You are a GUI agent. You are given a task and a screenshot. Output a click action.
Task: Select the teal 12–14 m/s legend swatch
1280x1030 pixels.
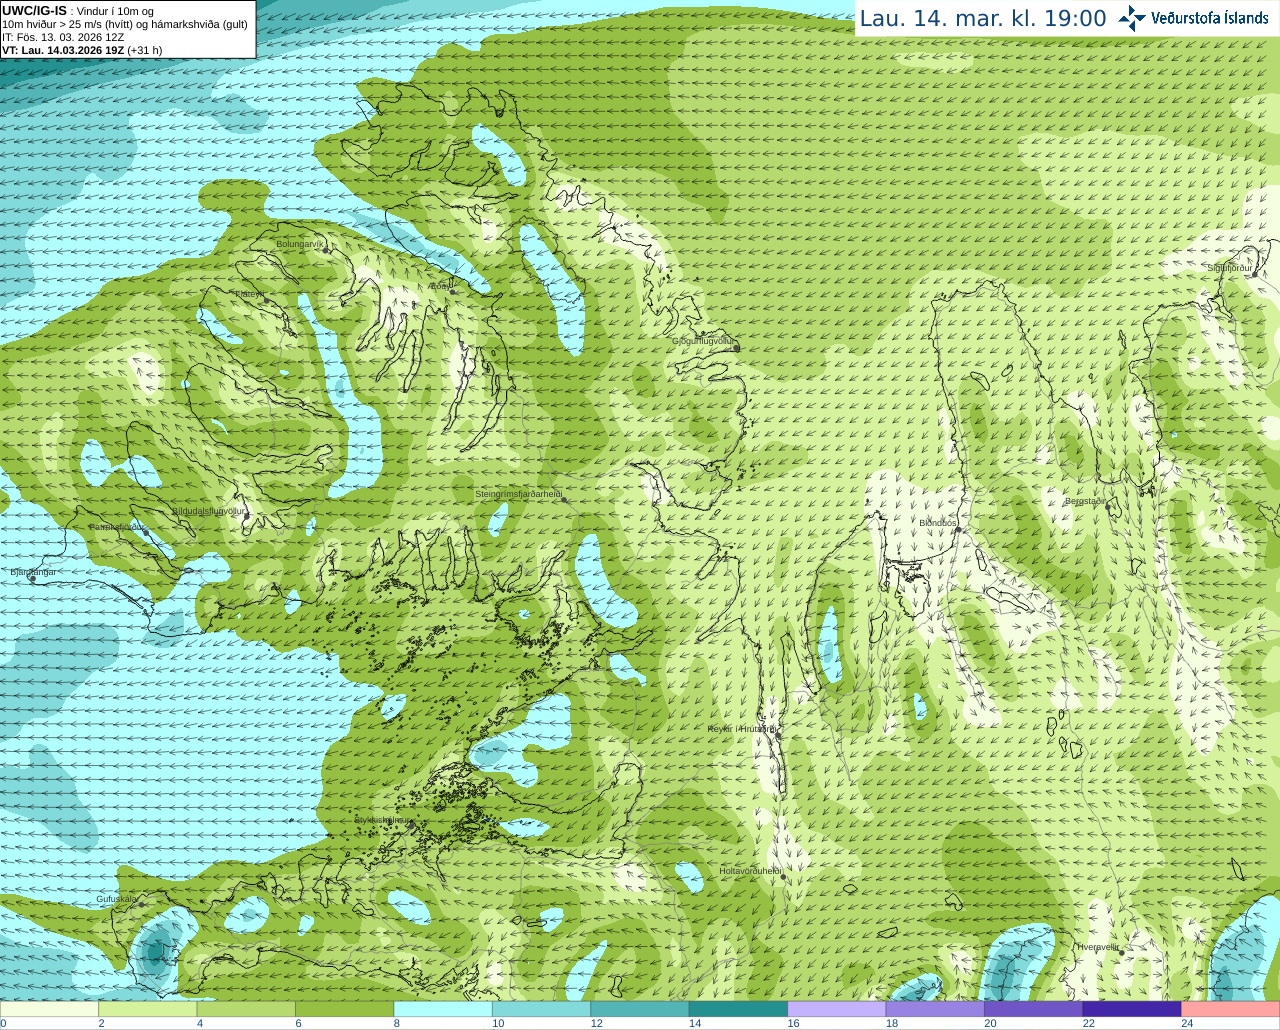point(640,1009)
